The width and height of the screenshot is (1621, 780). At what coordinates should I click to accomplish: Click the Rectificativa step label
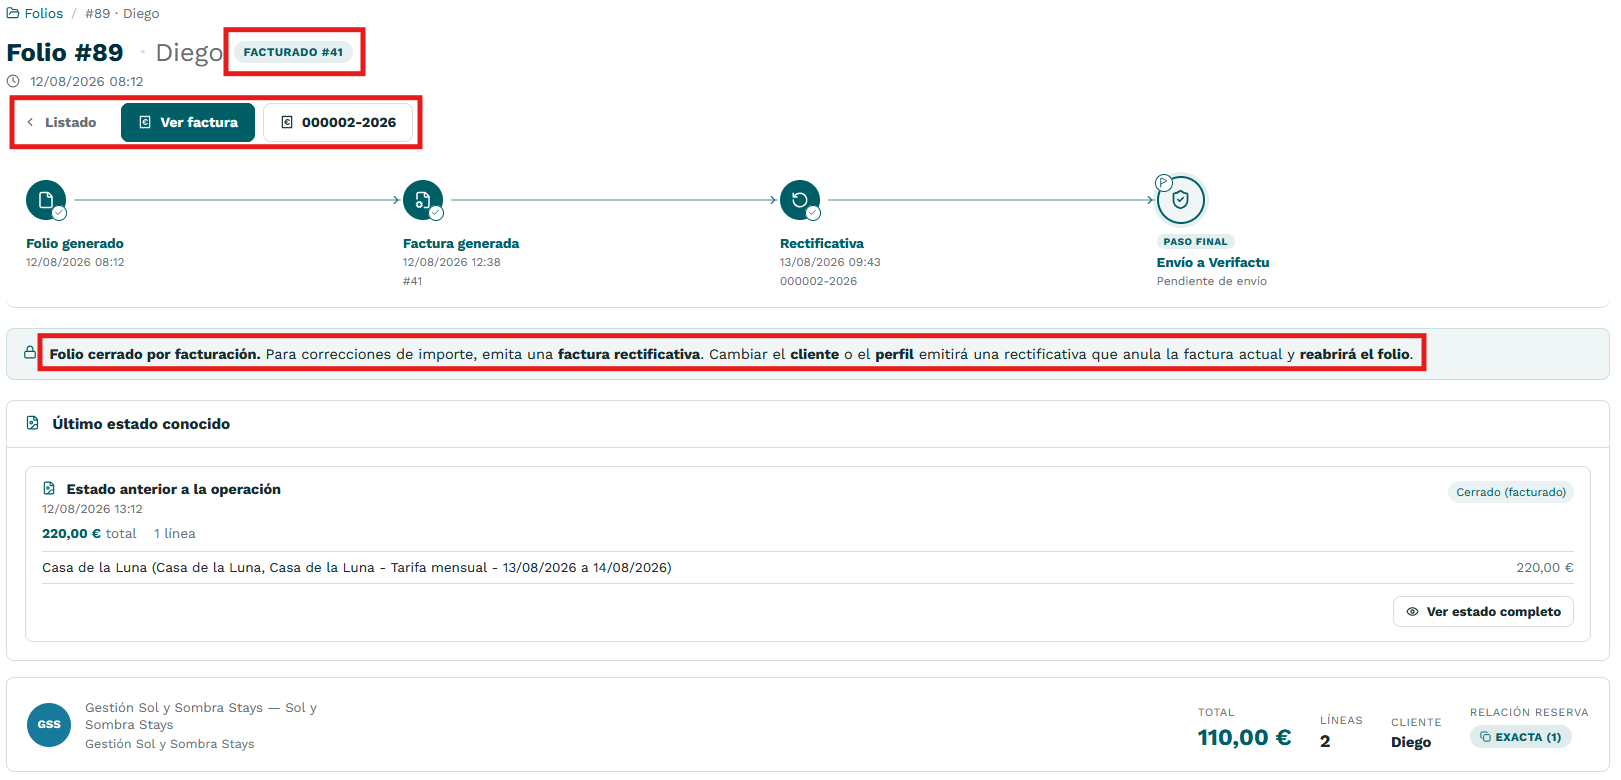point(822,243)
